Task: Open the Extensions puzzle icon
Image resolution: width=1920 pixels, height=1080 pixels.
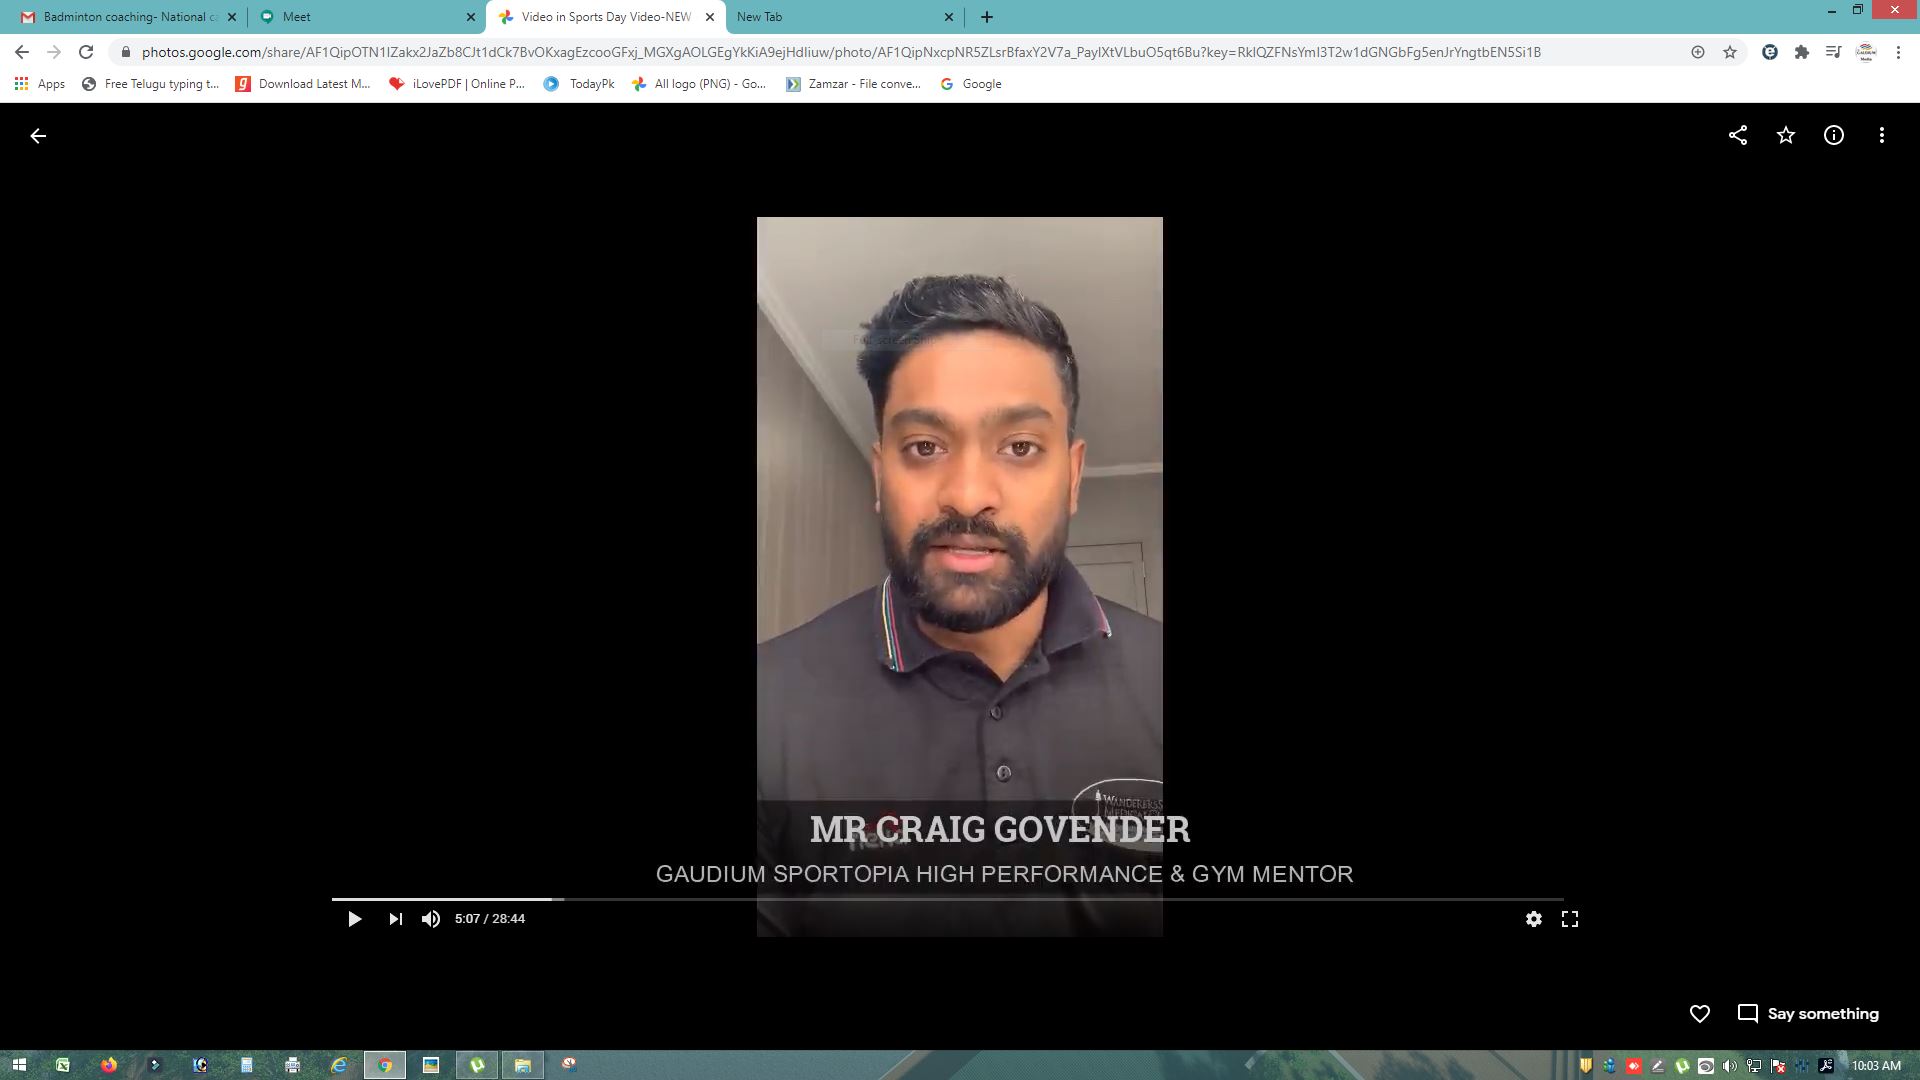Action: point(1802,52)
